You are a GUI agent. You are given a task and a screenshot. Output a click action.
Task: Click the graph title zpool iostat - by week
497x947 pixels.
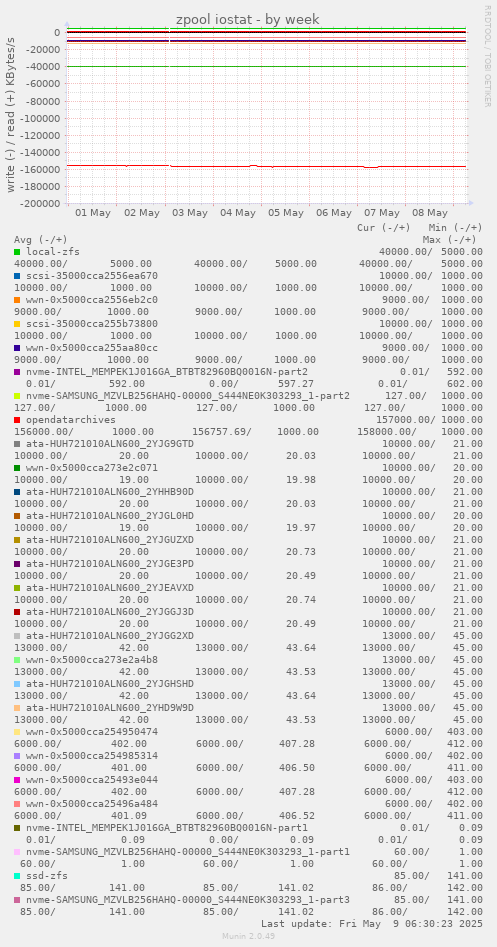tap(248, 20)
